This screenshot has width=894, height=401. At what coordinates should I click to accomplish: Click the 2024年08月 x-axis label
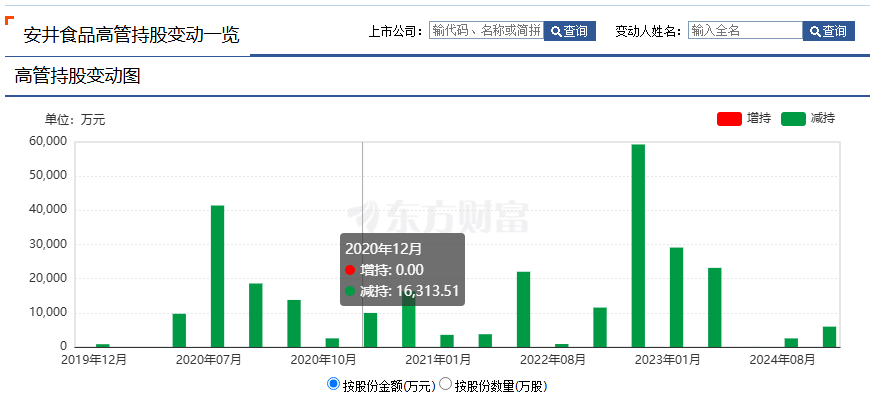point(782,361)
